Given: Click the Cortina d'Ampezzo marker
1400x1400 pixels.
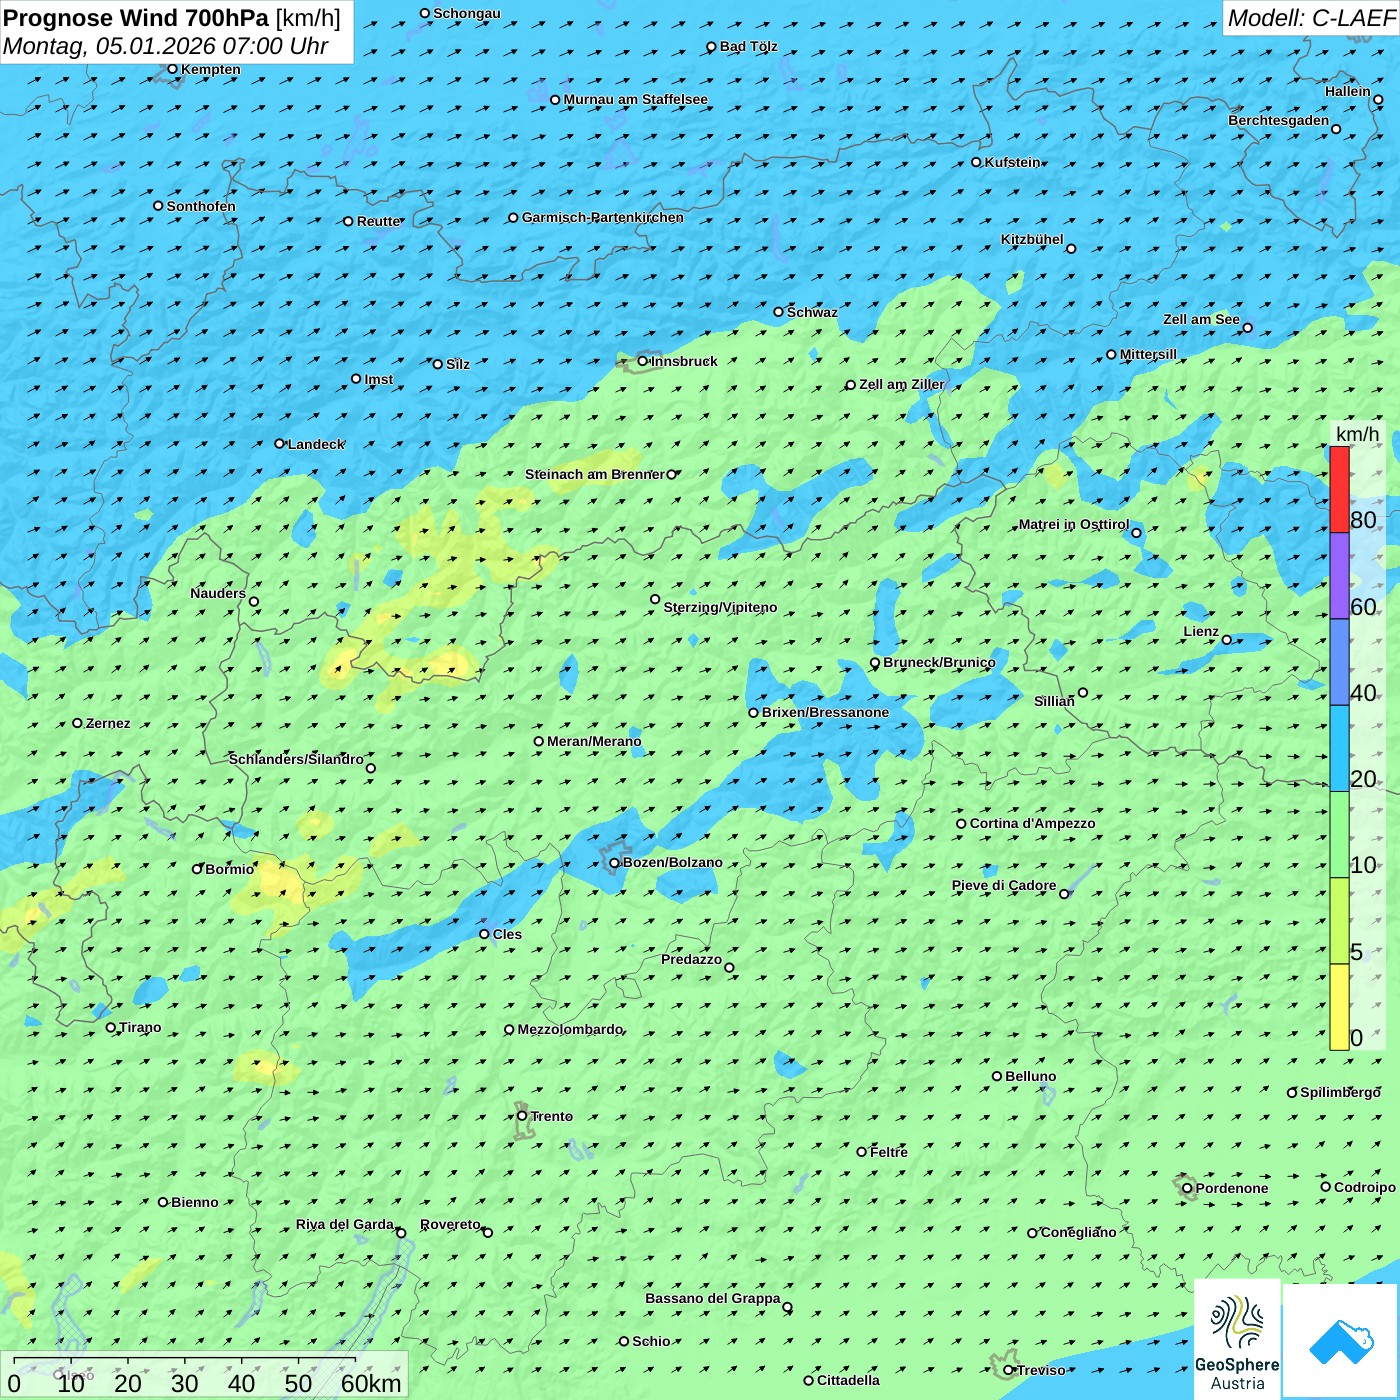Looking at the screenshot, I should [x=962, y=824].
